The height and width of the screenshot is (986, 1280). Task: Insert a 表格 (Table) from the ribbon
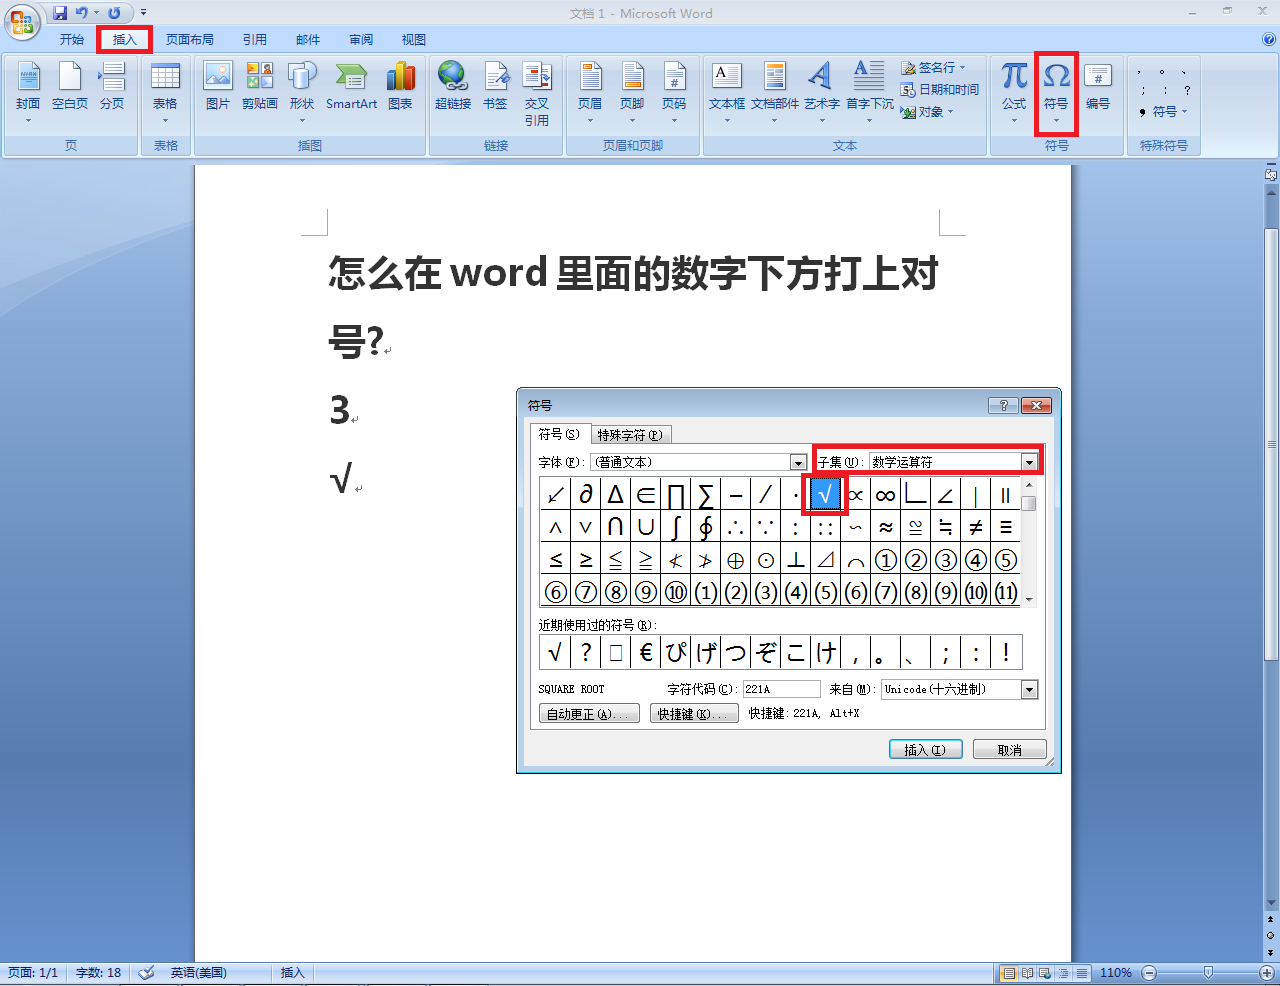(x=165, y=76)
